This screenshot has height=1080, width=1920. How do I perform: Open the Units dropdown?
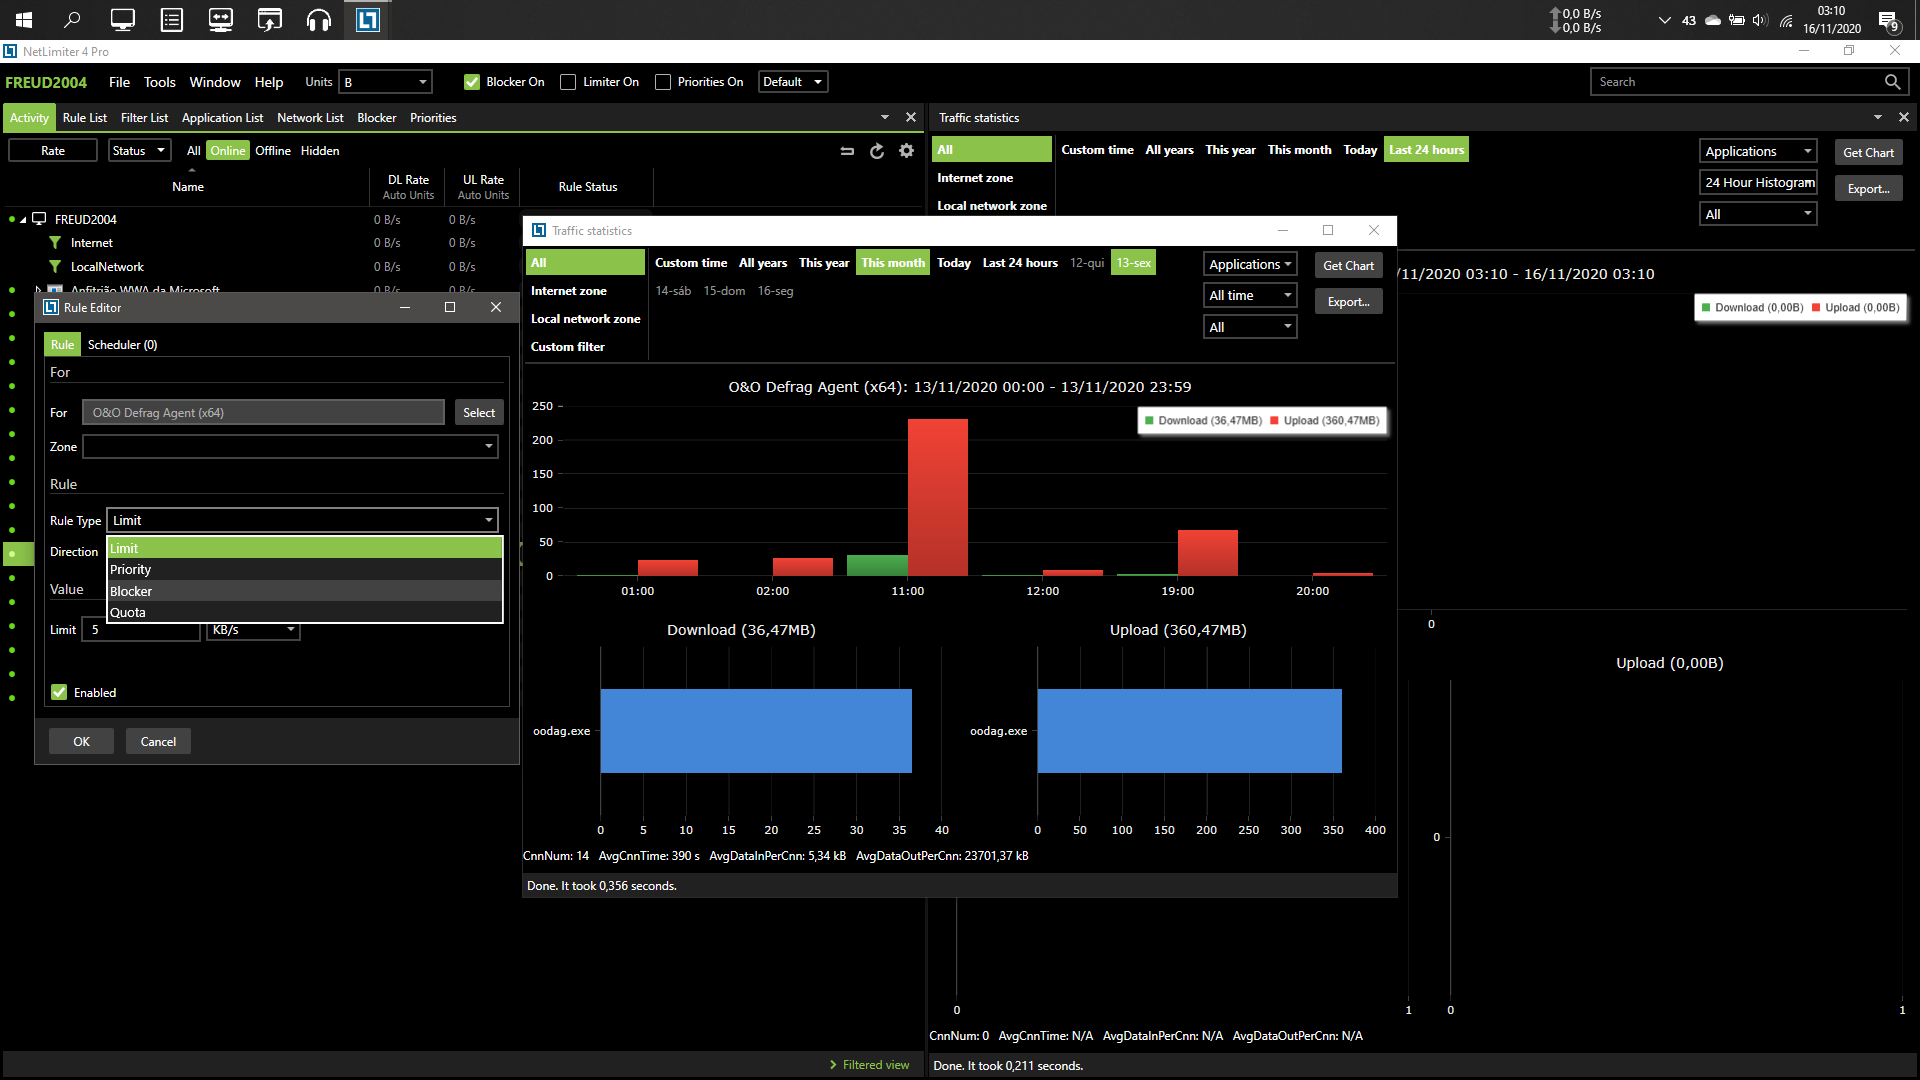tap(385, 82)
